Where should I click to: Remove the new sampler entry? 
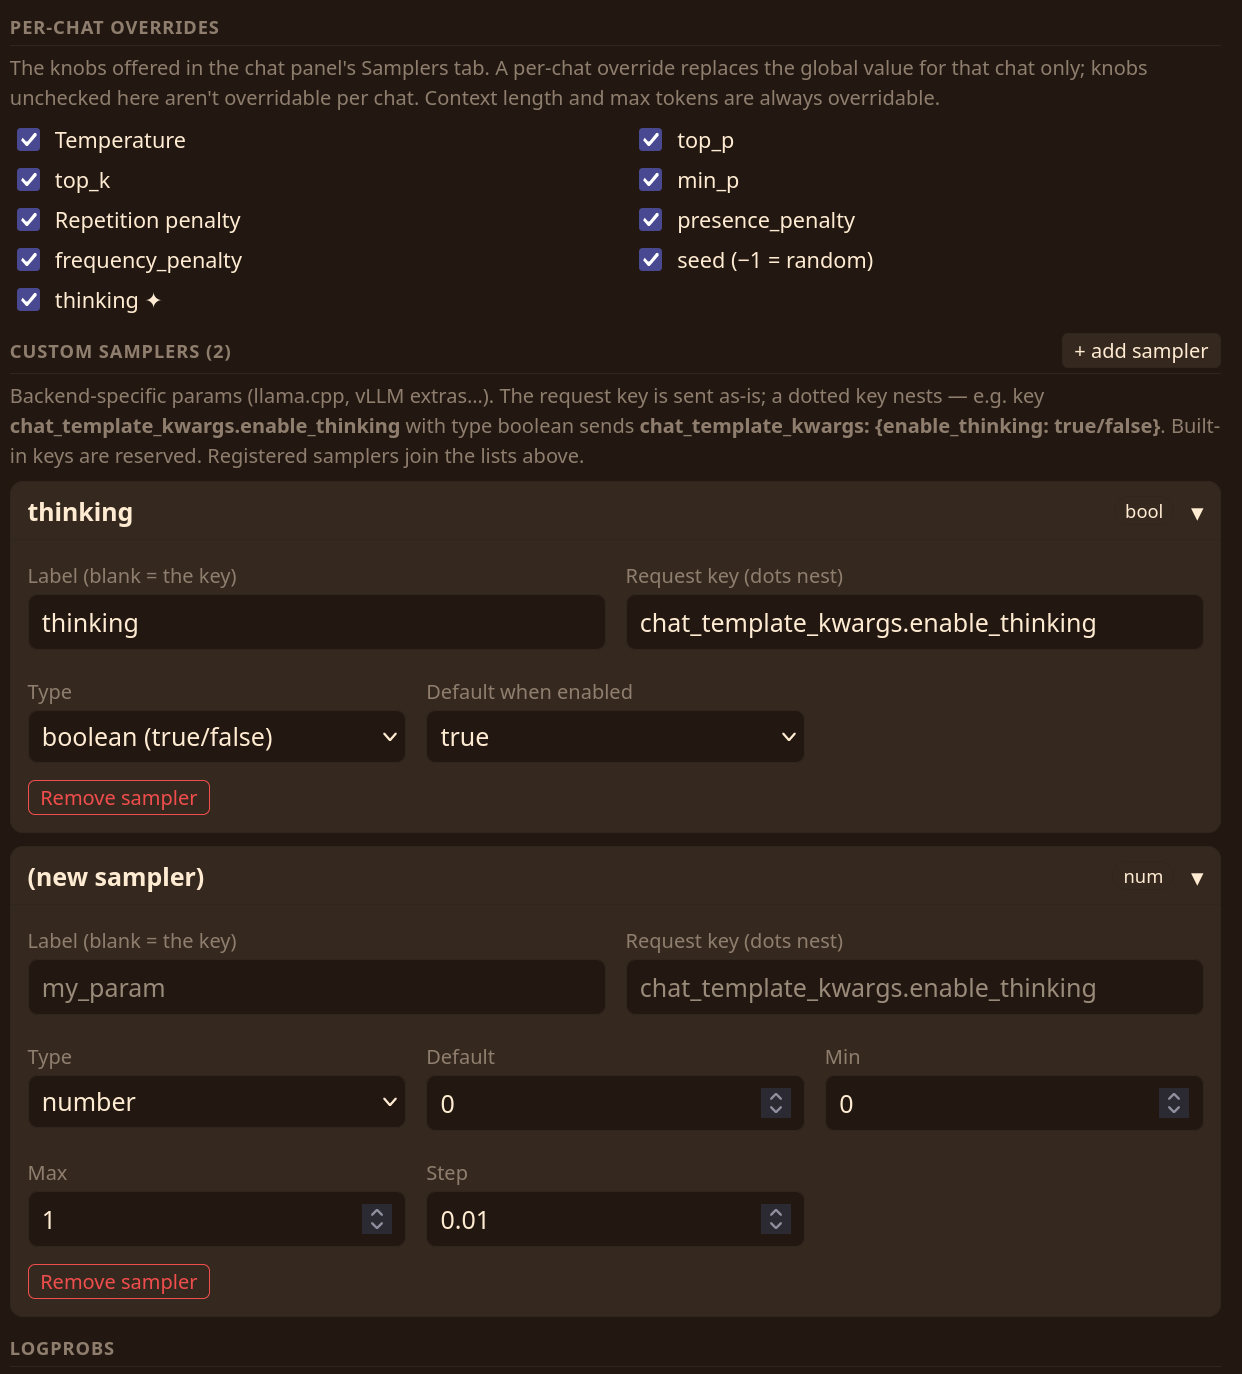[x=119, y=1282]
